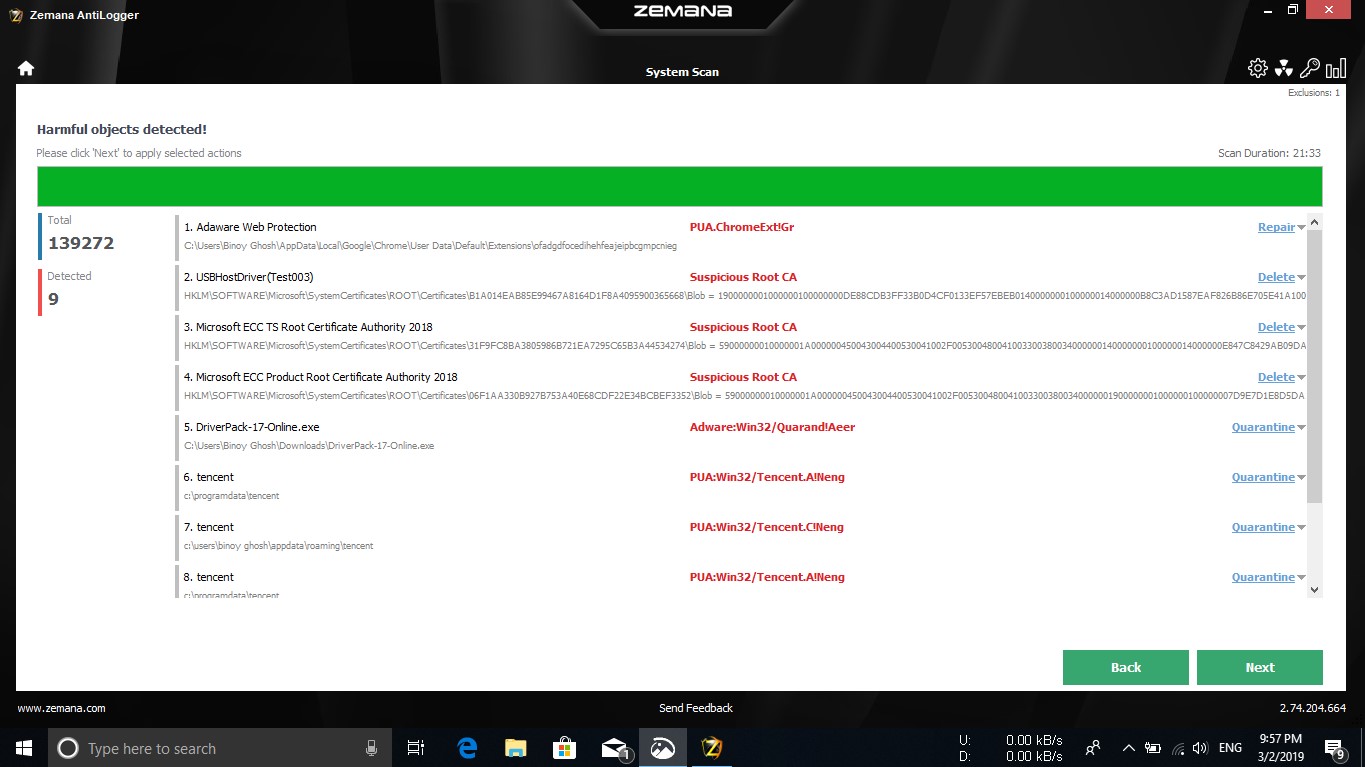
Task: Click the Zemana taskbar icon
Action: (712, 748)
